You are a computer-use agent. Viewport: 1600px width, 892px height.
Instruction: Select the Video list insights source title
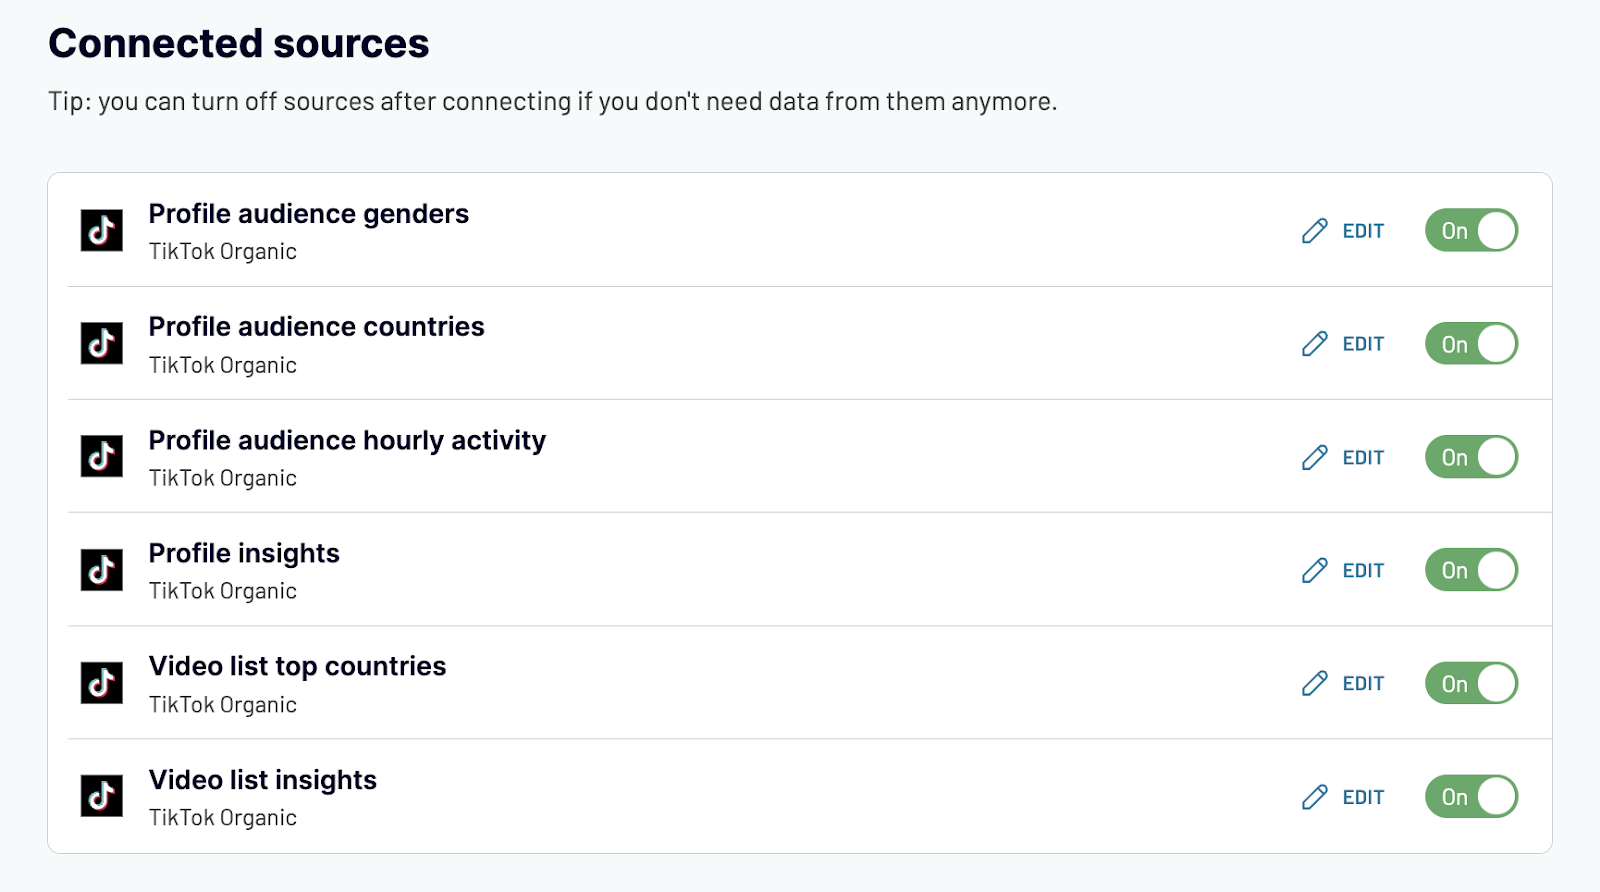(263, 780)
